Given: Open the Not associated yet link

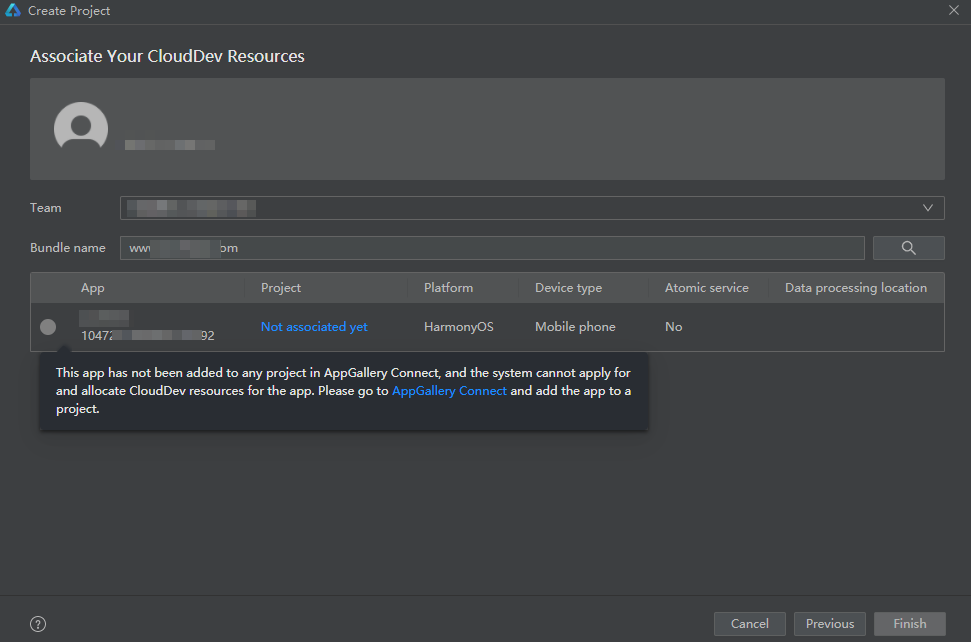Looking at the screenshot, I should coord(314,327).
